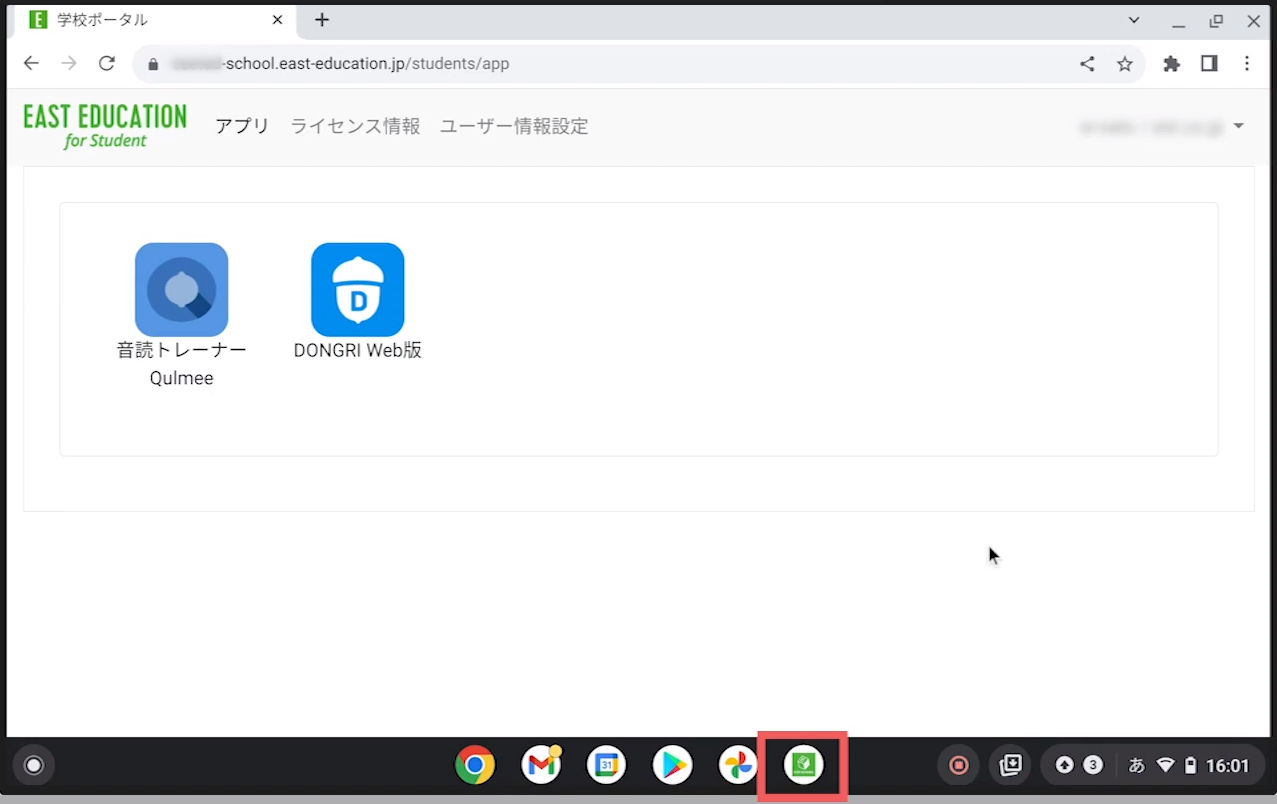Open the Chrome three-dot menu
This screenshot has height=804, width=1277.
pyautogui.click(x=1247, y=63)
